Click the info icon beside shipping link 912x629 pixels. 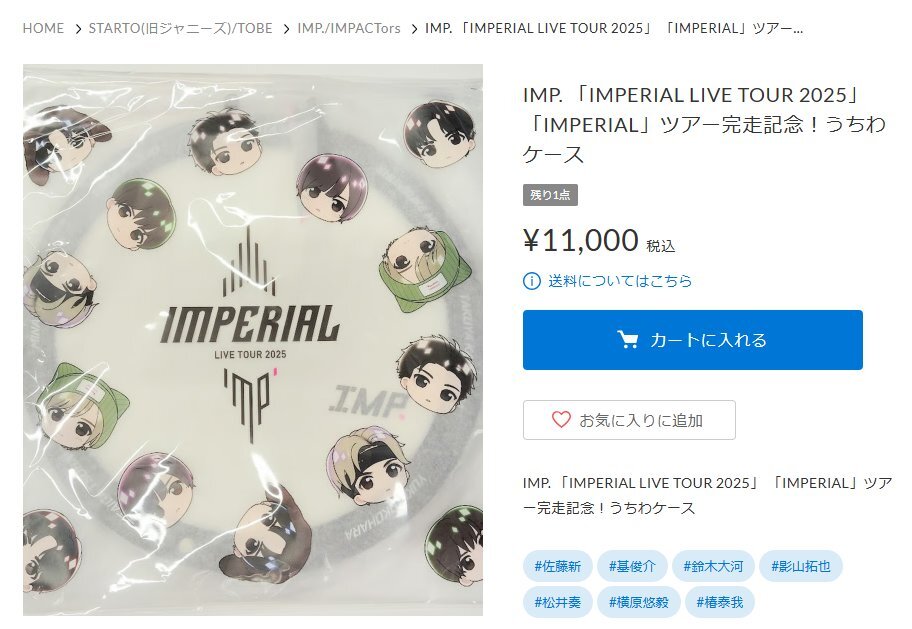(x=532, y=281)
